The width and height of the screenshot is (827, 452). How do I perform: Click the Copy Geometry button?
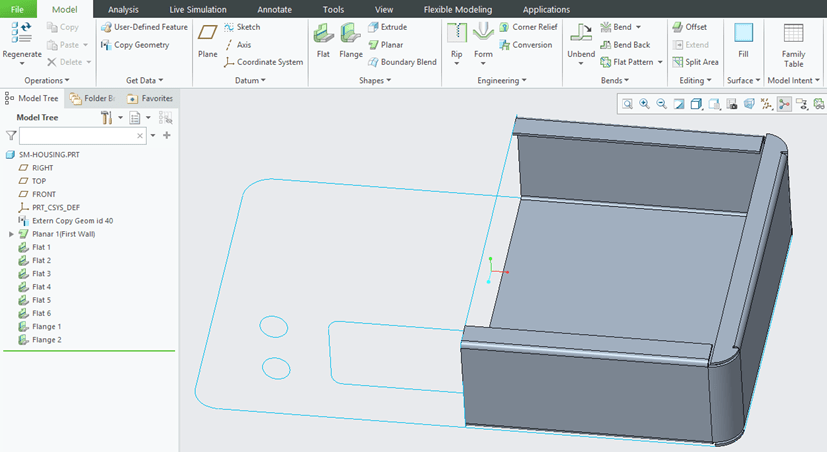click(135, 45)
